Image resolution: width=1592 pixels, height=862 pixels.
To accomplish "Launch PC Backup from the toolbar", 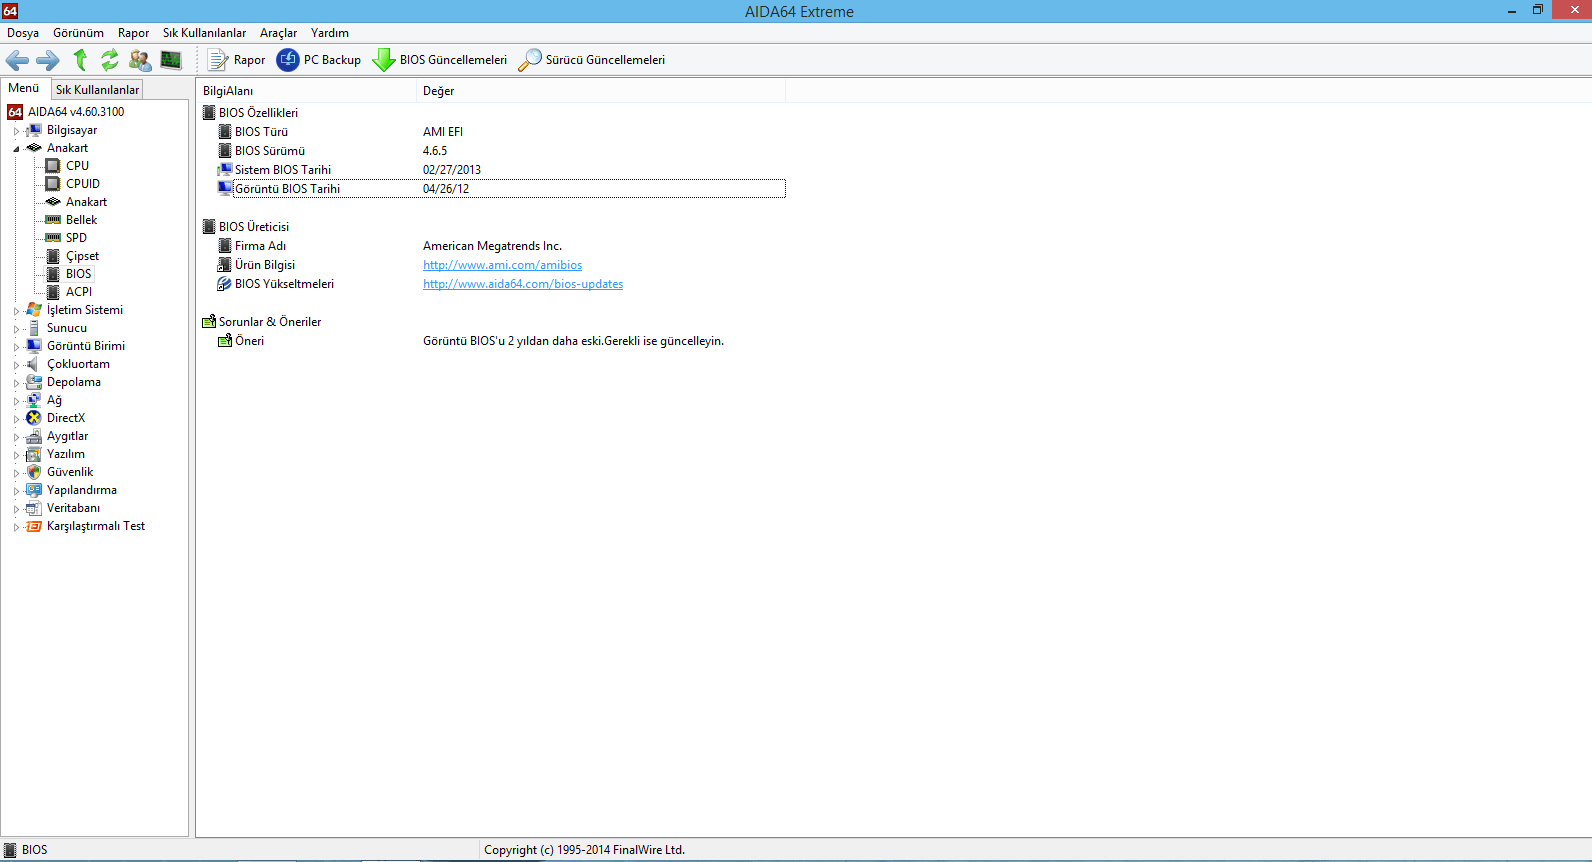I will pyautogui.click(x=318, y=60).
